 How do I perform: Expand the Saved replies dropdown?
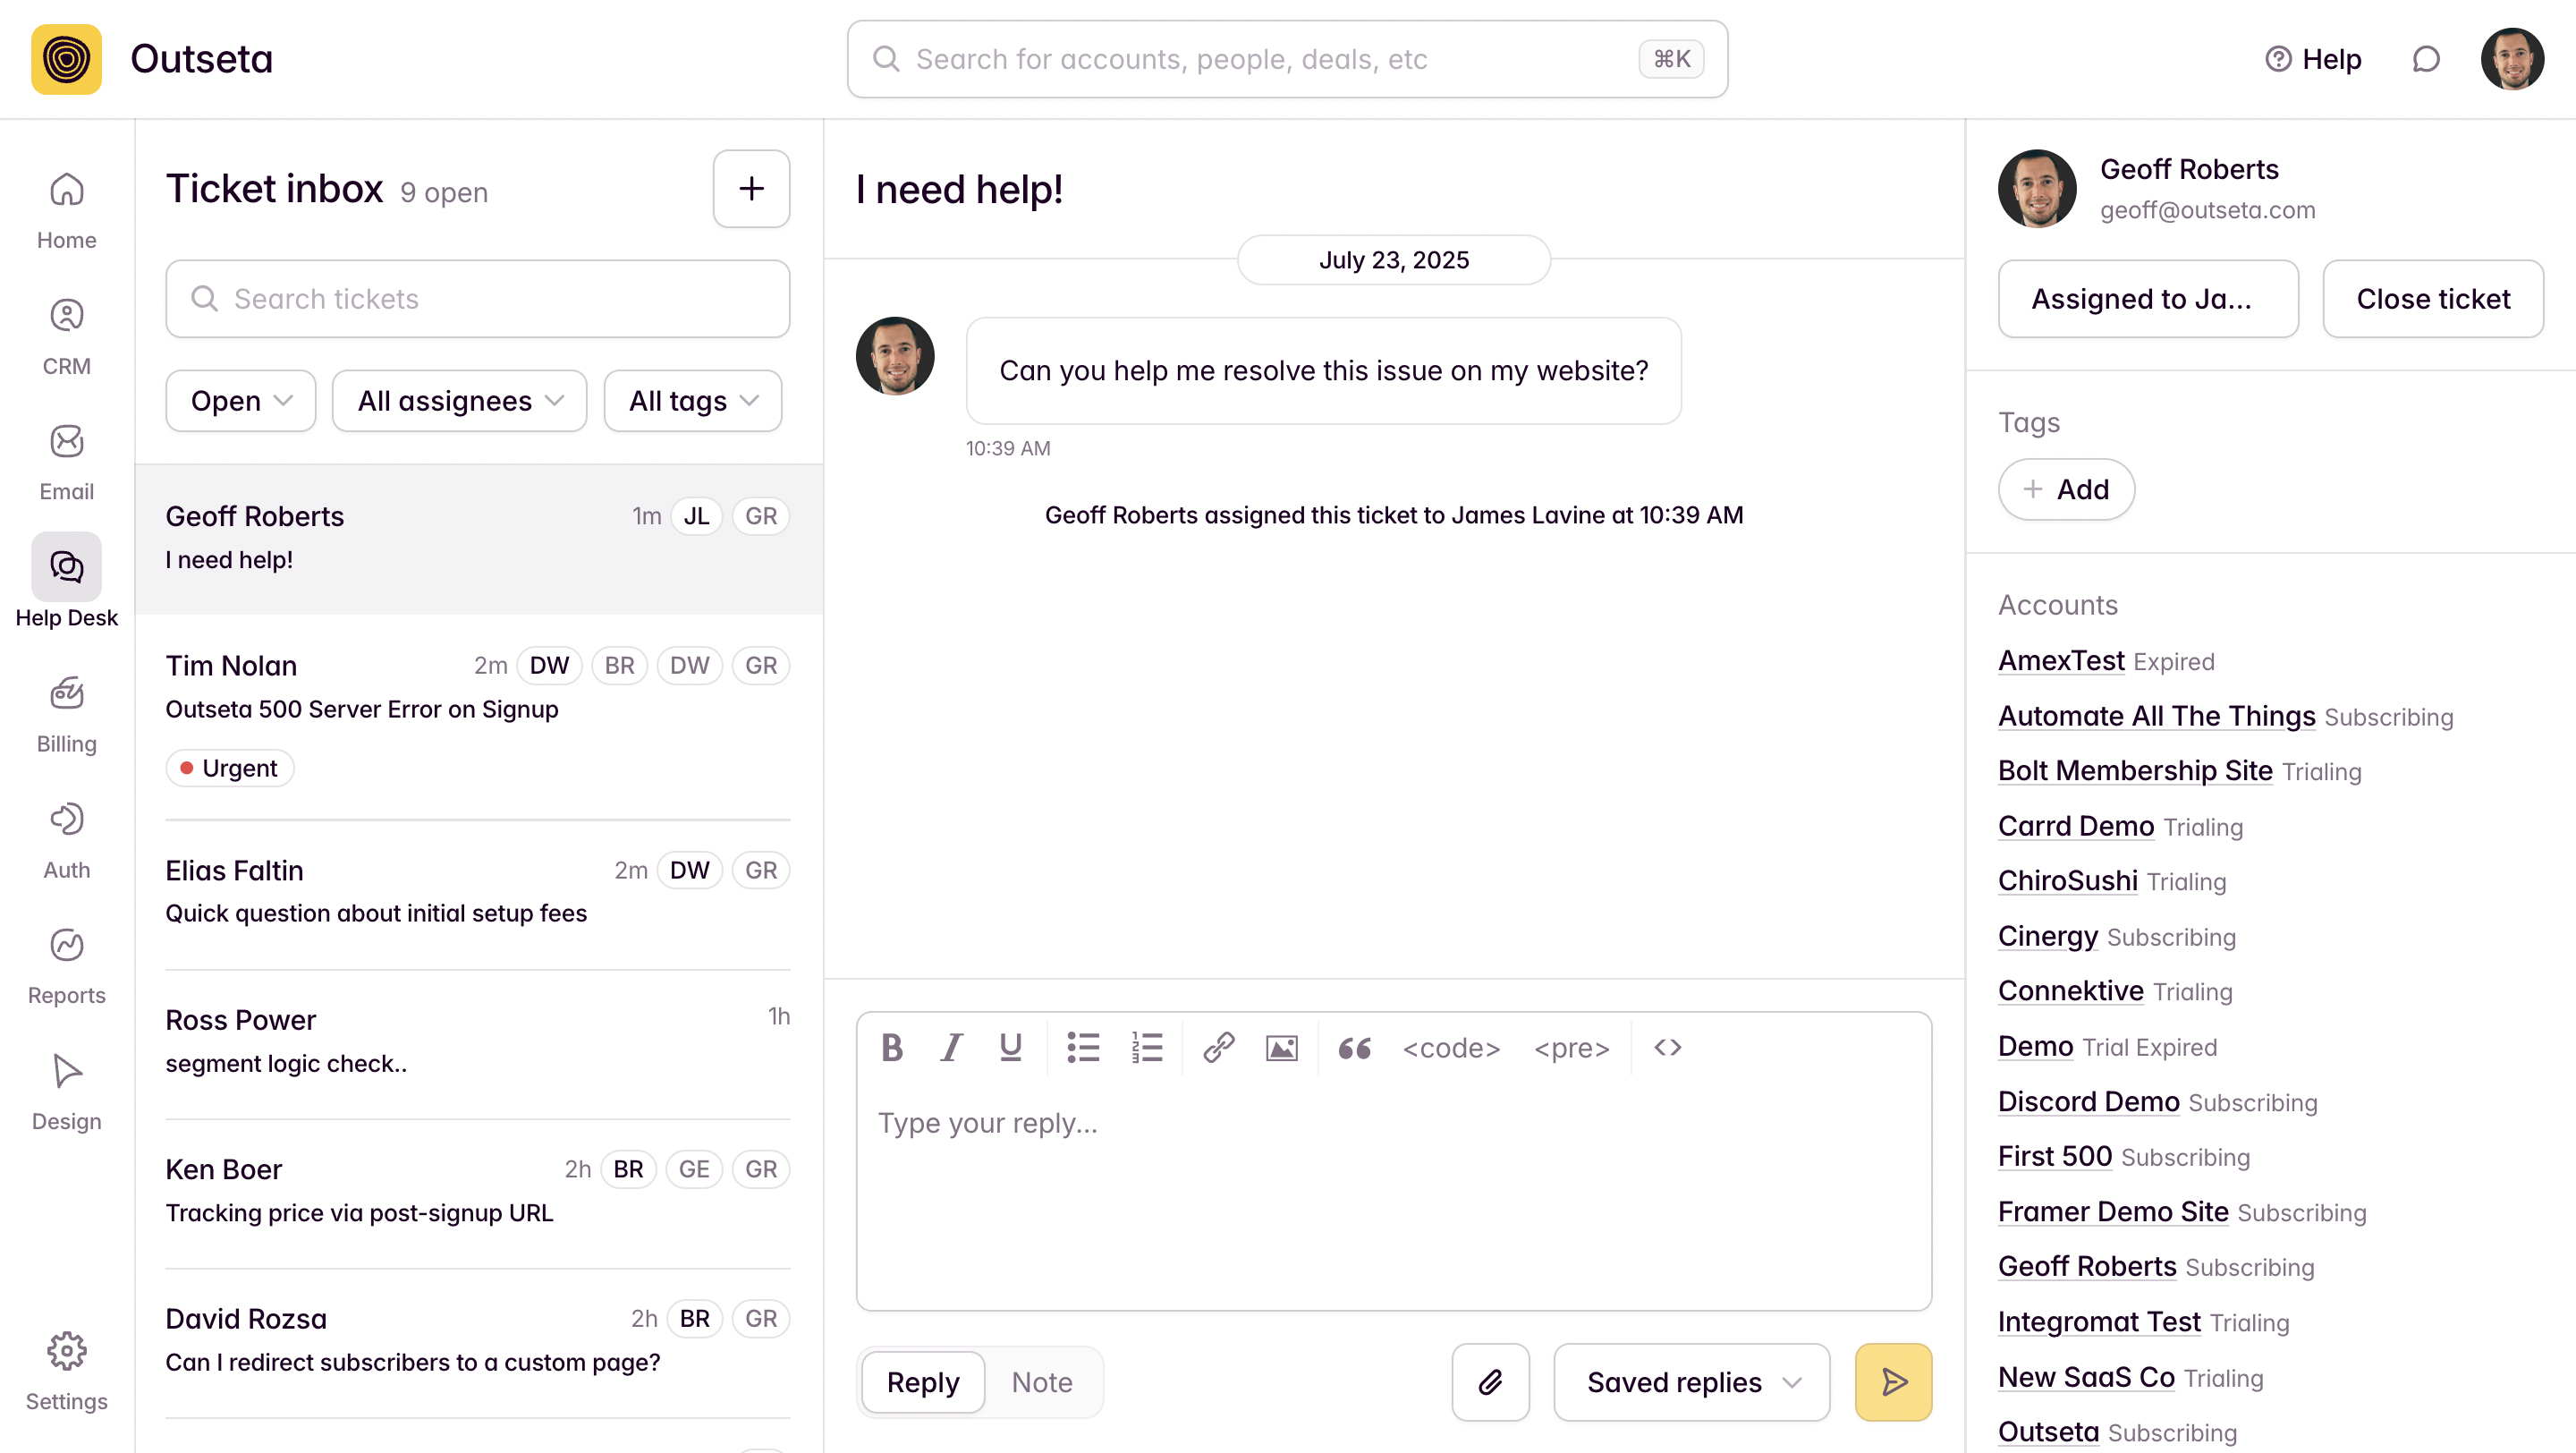[x=1691, y=1381]
